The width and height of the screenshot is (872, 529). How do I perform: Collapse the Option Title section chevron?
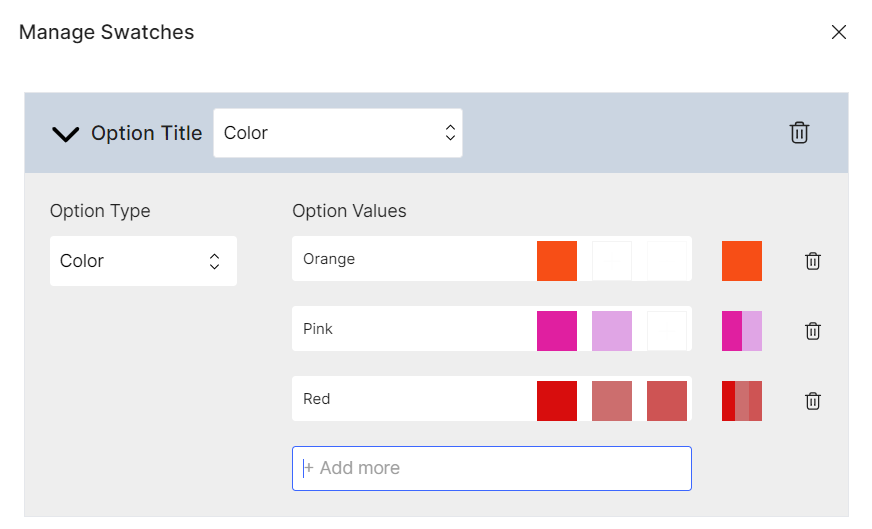(x=66, y=134)
